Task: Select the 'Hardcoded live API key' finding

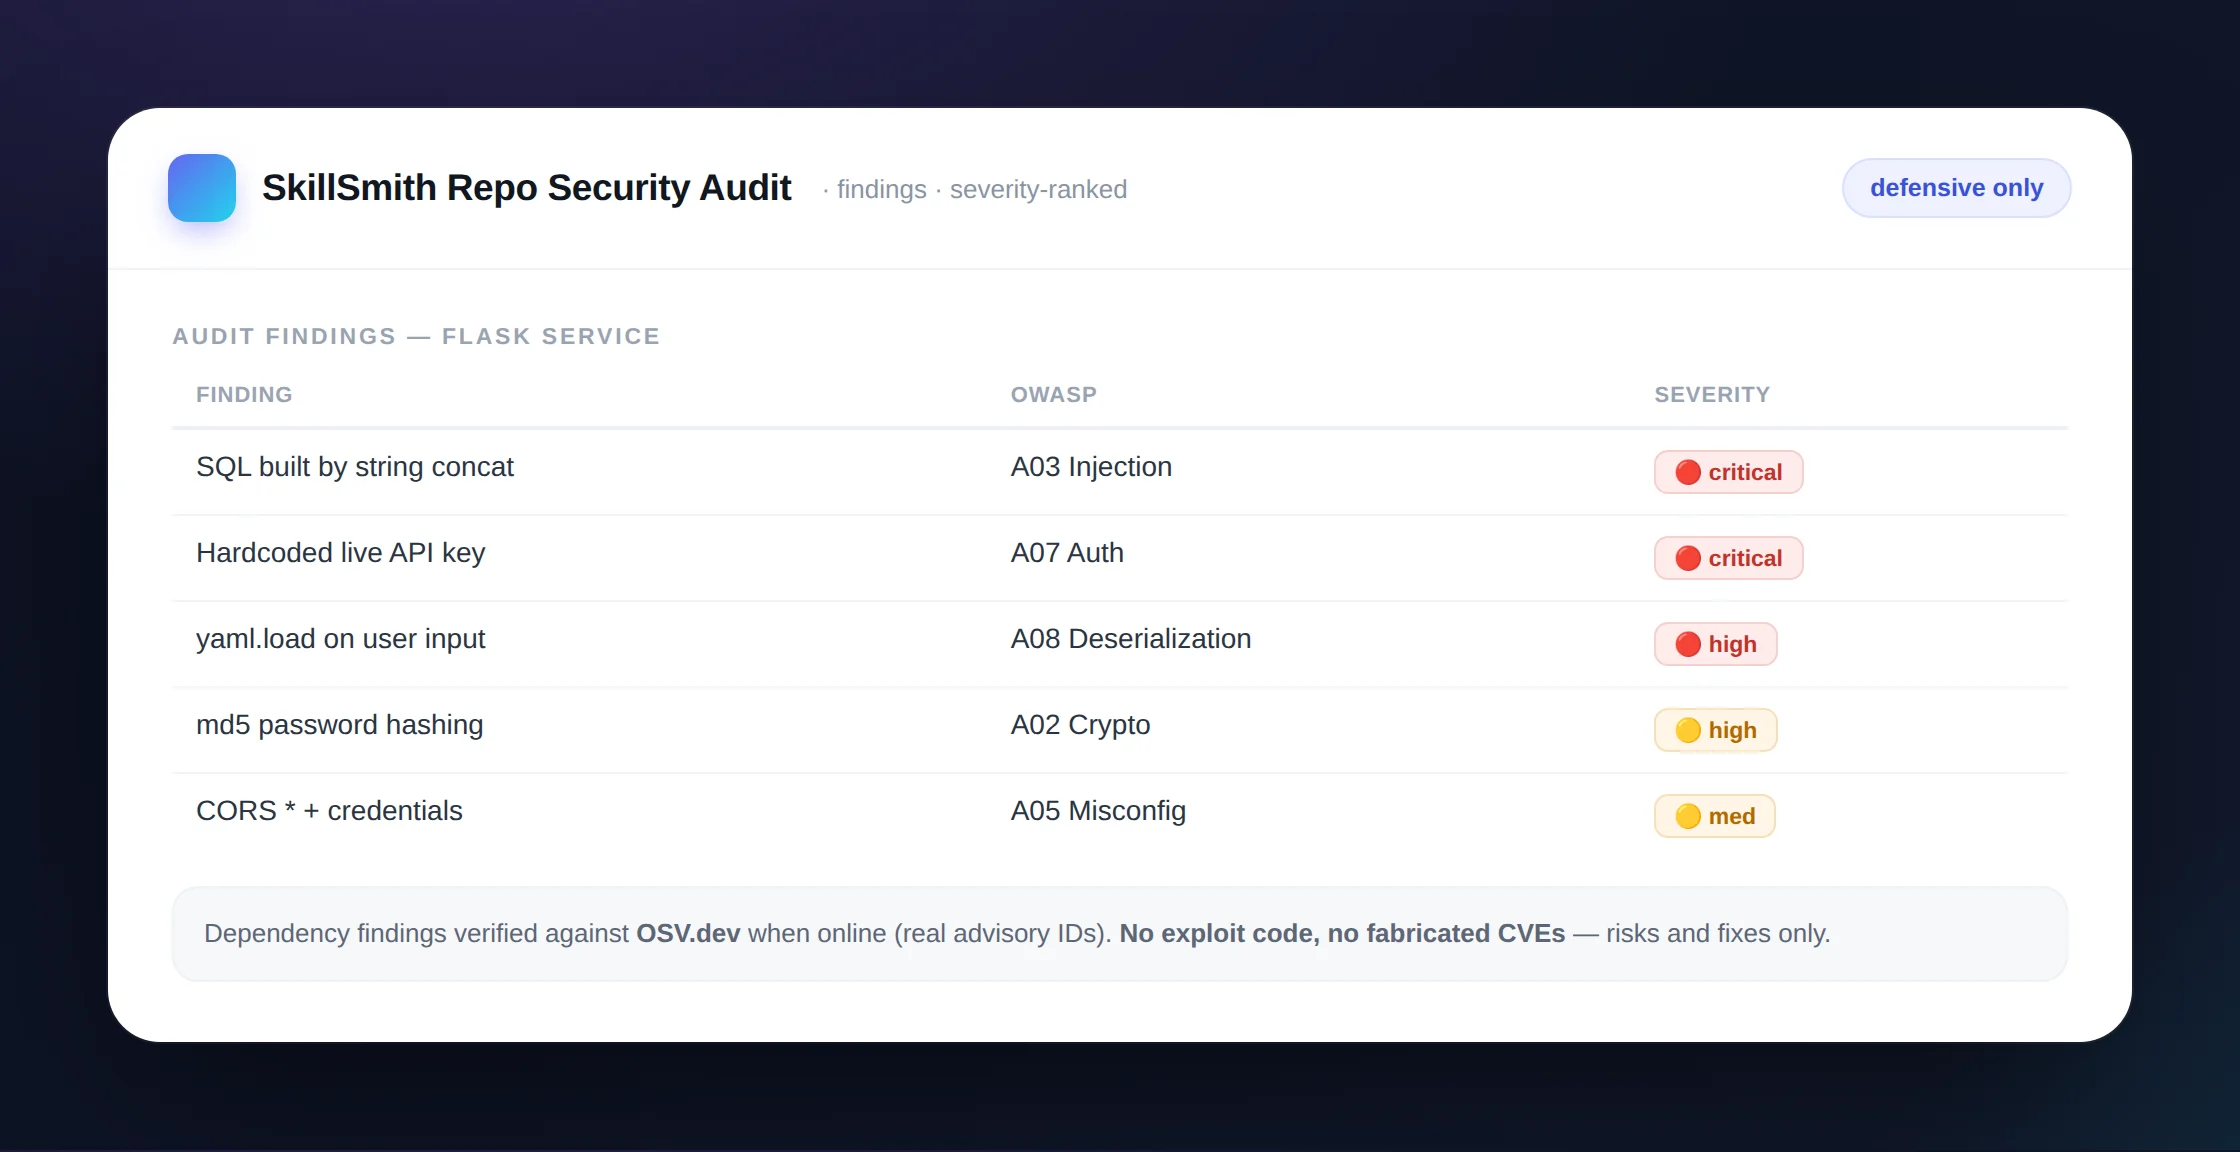Action: 341,553
